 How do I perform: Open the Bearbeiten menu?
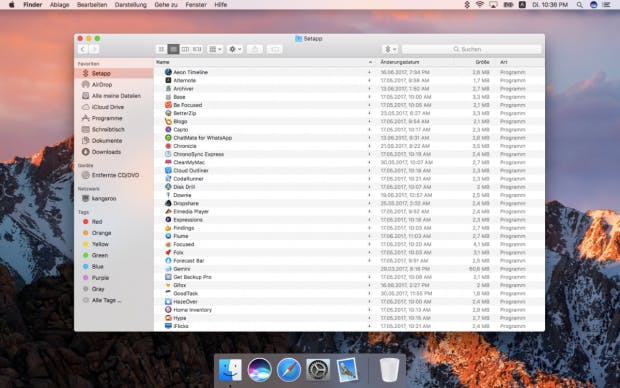point(92,5)
